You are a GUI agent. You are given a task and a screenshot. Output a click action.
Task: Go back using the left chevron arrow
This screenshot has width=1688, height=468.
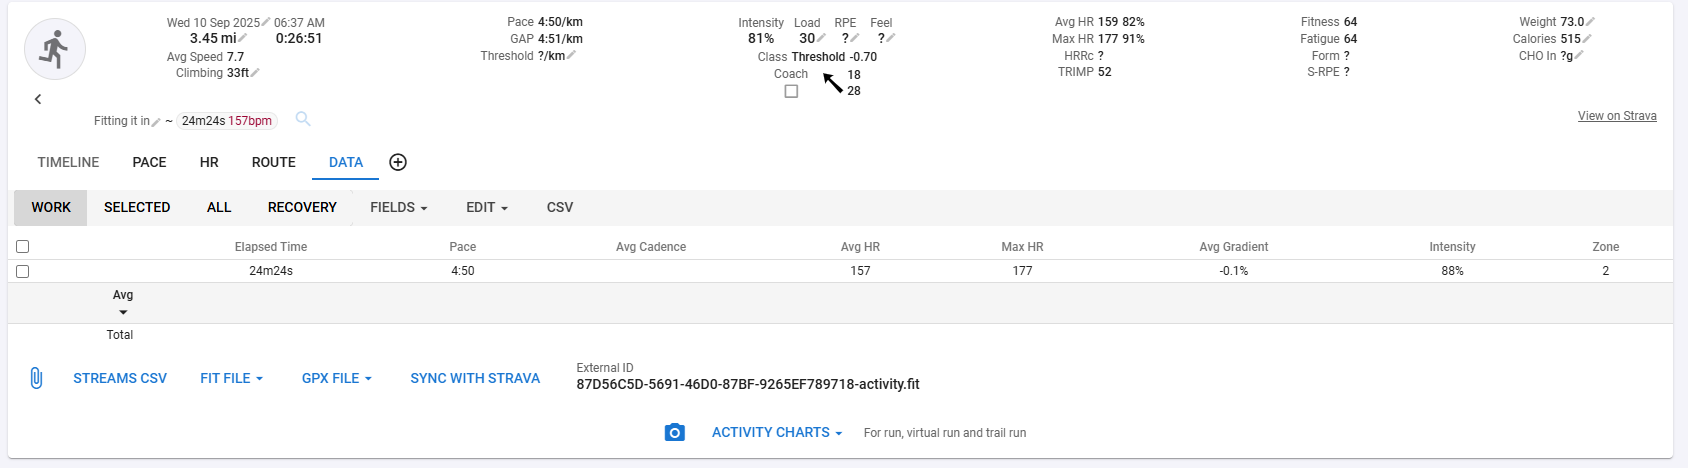click(x=38, y=99)
